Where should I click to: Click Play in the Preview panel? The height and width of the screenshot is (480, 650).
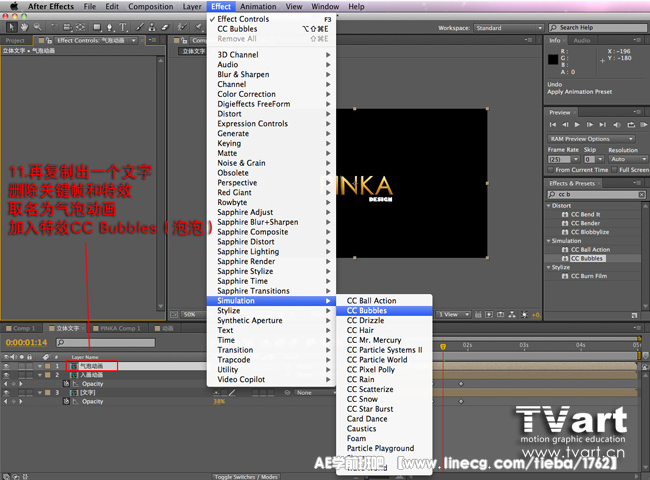coord(577,124)
